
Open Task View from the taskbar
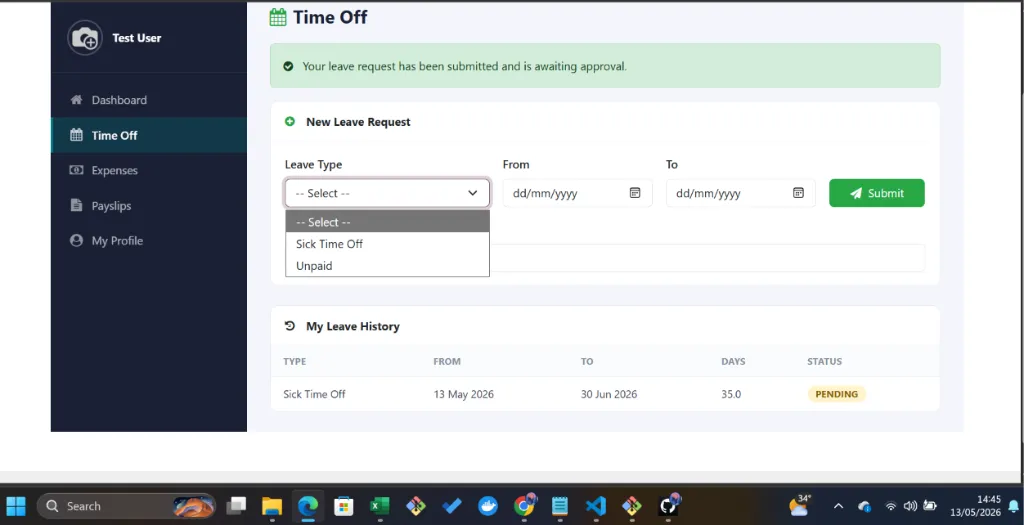click(236, 506)
